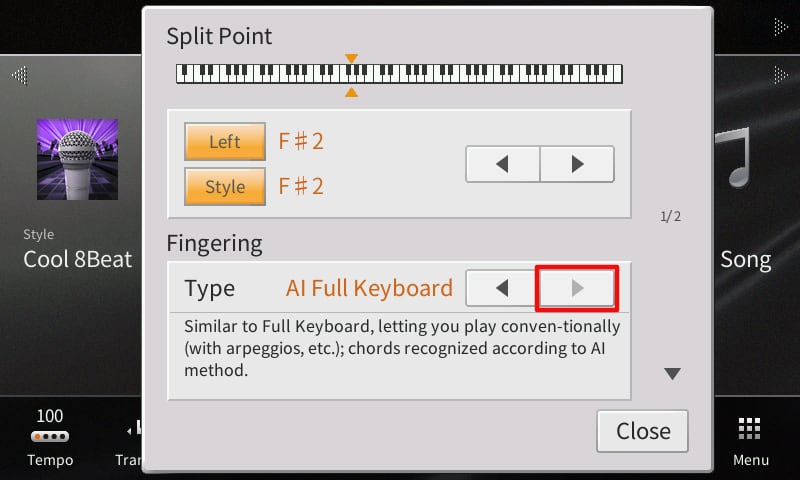
Task: Move split point one key lower
Action: pyautogui.click(x=503, y=164)
